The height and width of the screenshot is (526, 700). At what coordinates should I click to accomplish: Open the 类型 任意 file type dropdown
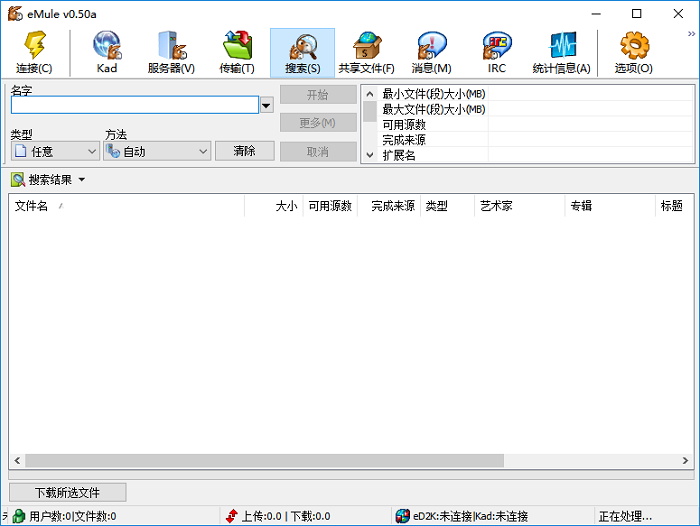tap(55, 152)
